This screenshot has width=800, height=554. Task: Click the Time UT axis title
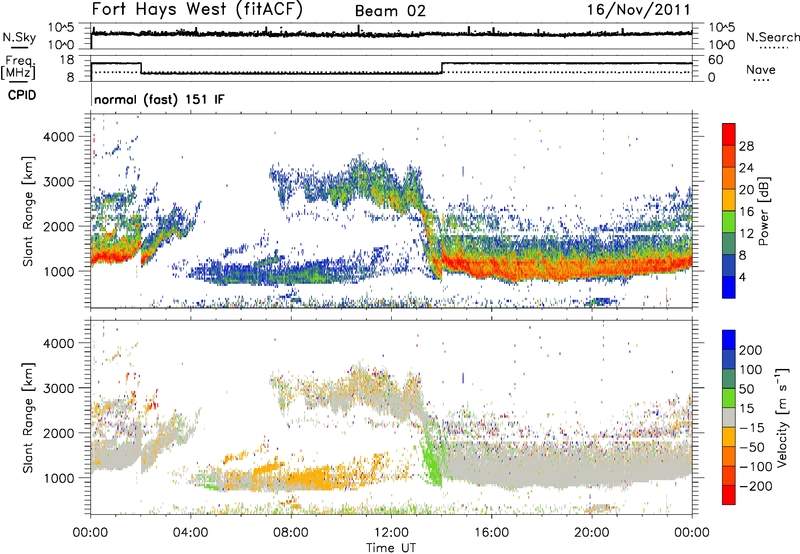[x=391, y=548]
